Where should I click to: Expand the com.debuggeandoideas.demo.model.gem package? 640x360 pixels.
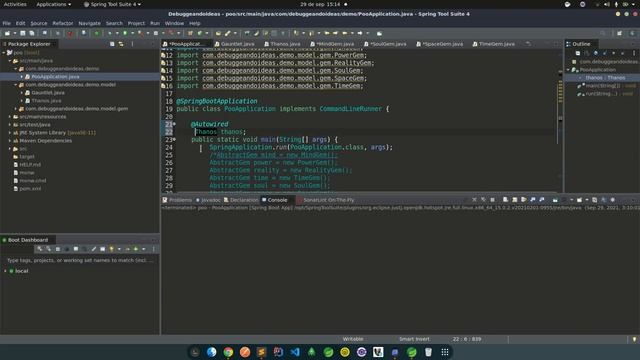pos(16,109)
